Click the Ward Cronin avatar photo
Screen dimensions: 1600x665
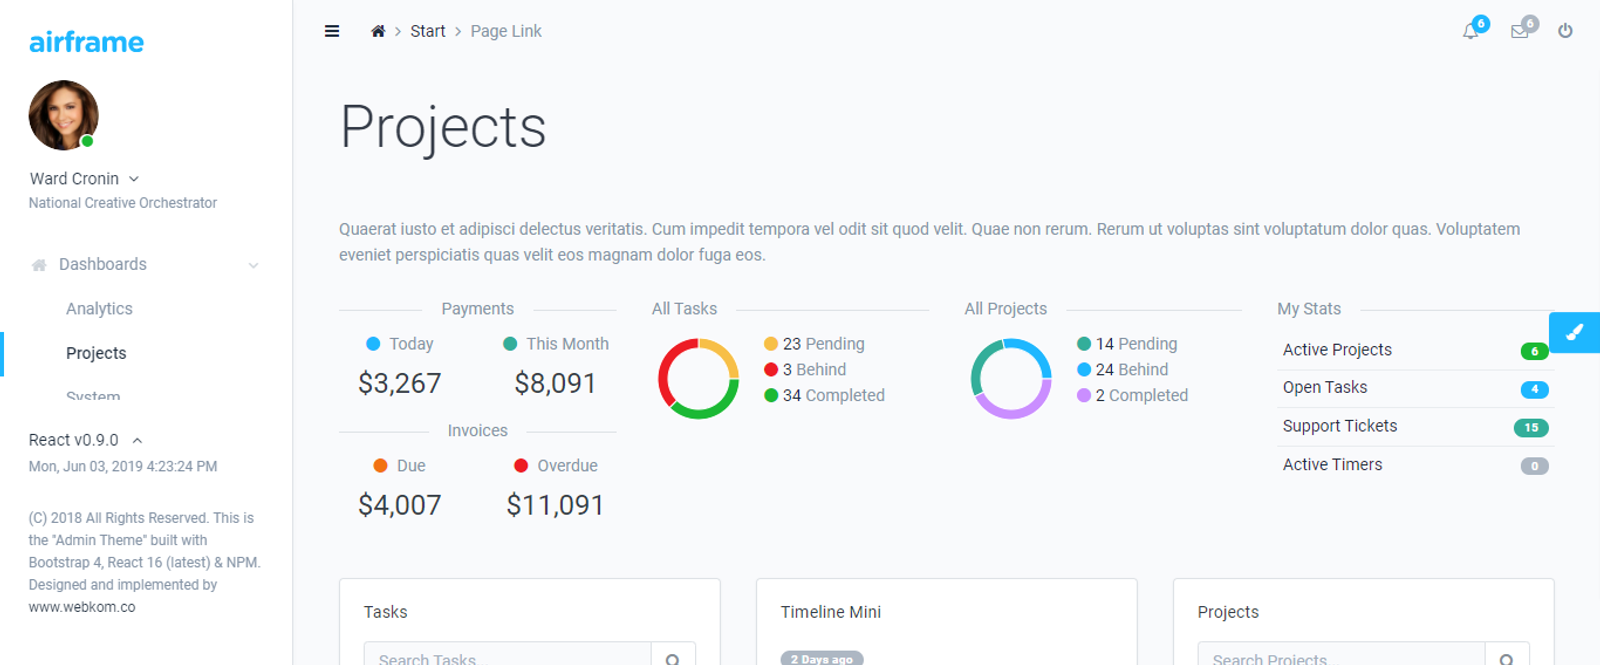[x=63, y=115]
